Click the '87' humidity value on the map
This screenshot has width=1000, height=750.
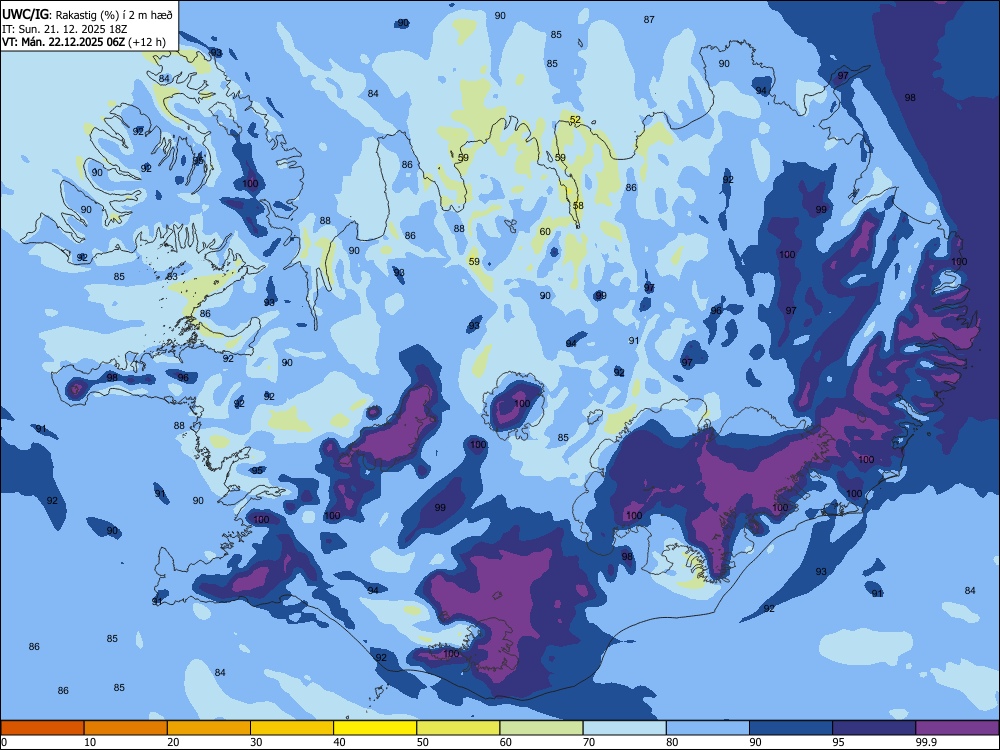tap(649, 20)
